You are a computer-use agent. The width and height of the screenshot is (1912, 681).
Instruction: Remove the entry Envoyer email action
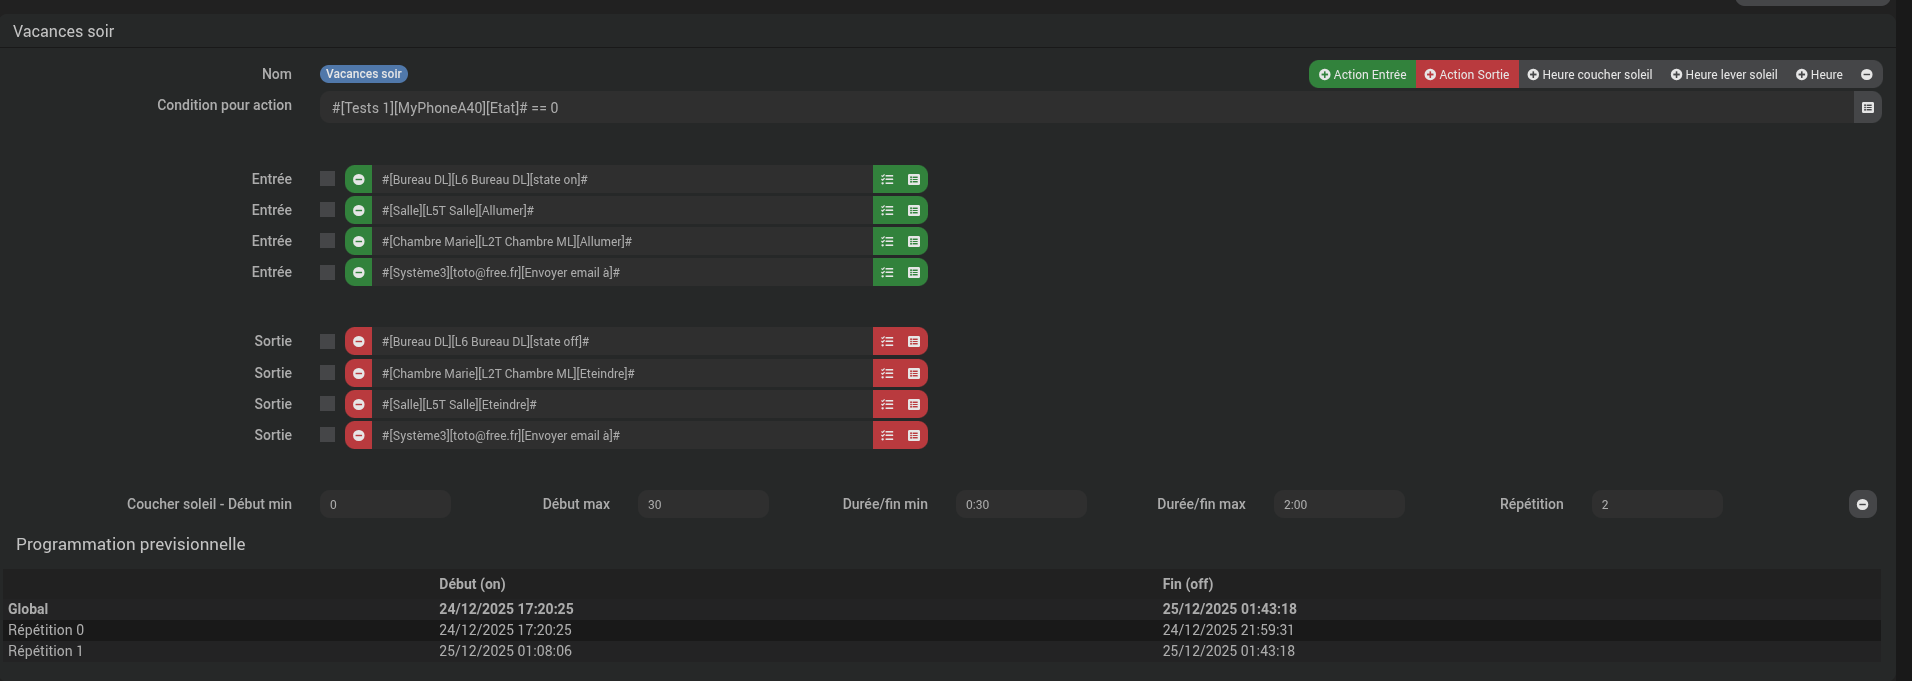pyautogui.click(x=358, y=272)
